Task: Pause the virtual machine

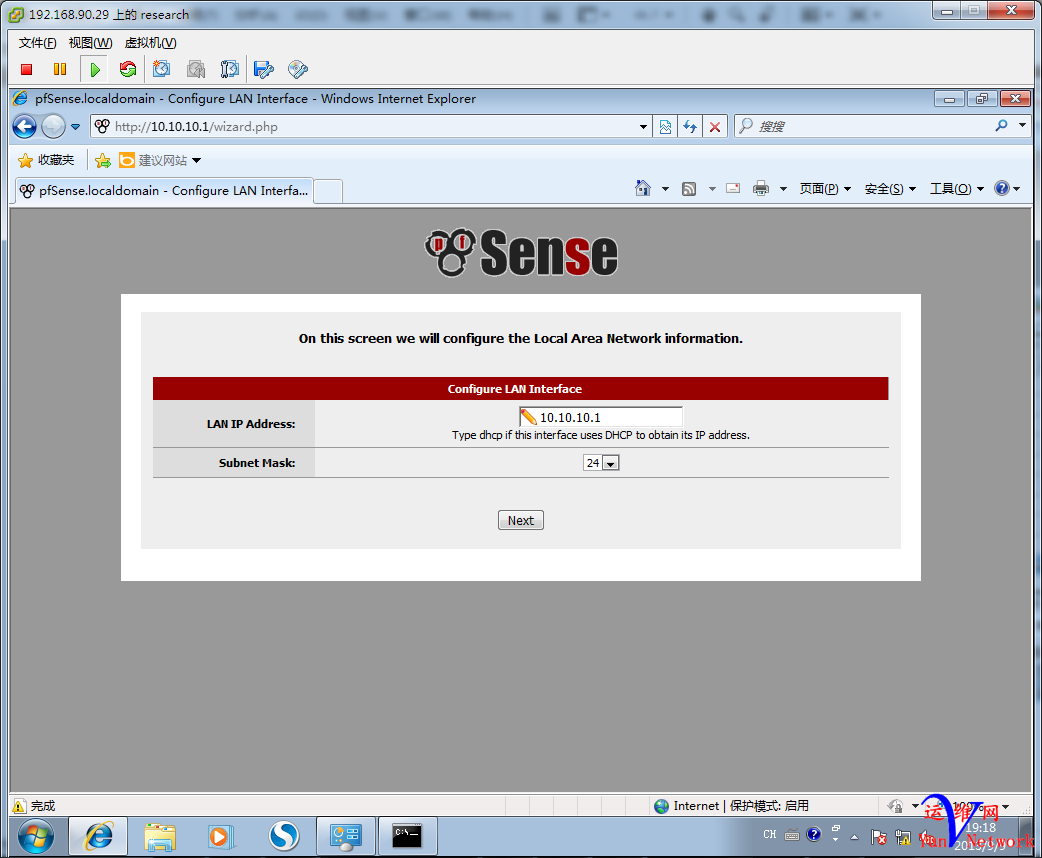Action: 60,69
